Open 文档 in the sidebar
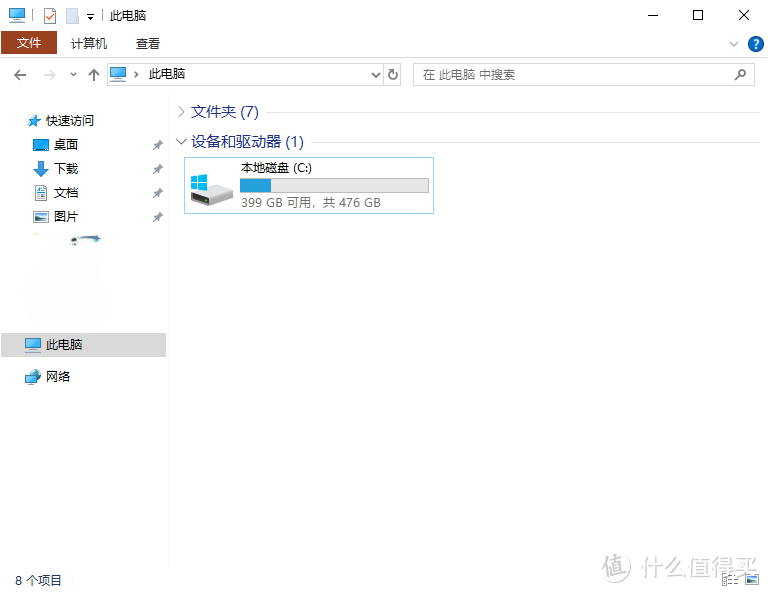This screenshot has height=593, width=768. (x=66, y=192)
